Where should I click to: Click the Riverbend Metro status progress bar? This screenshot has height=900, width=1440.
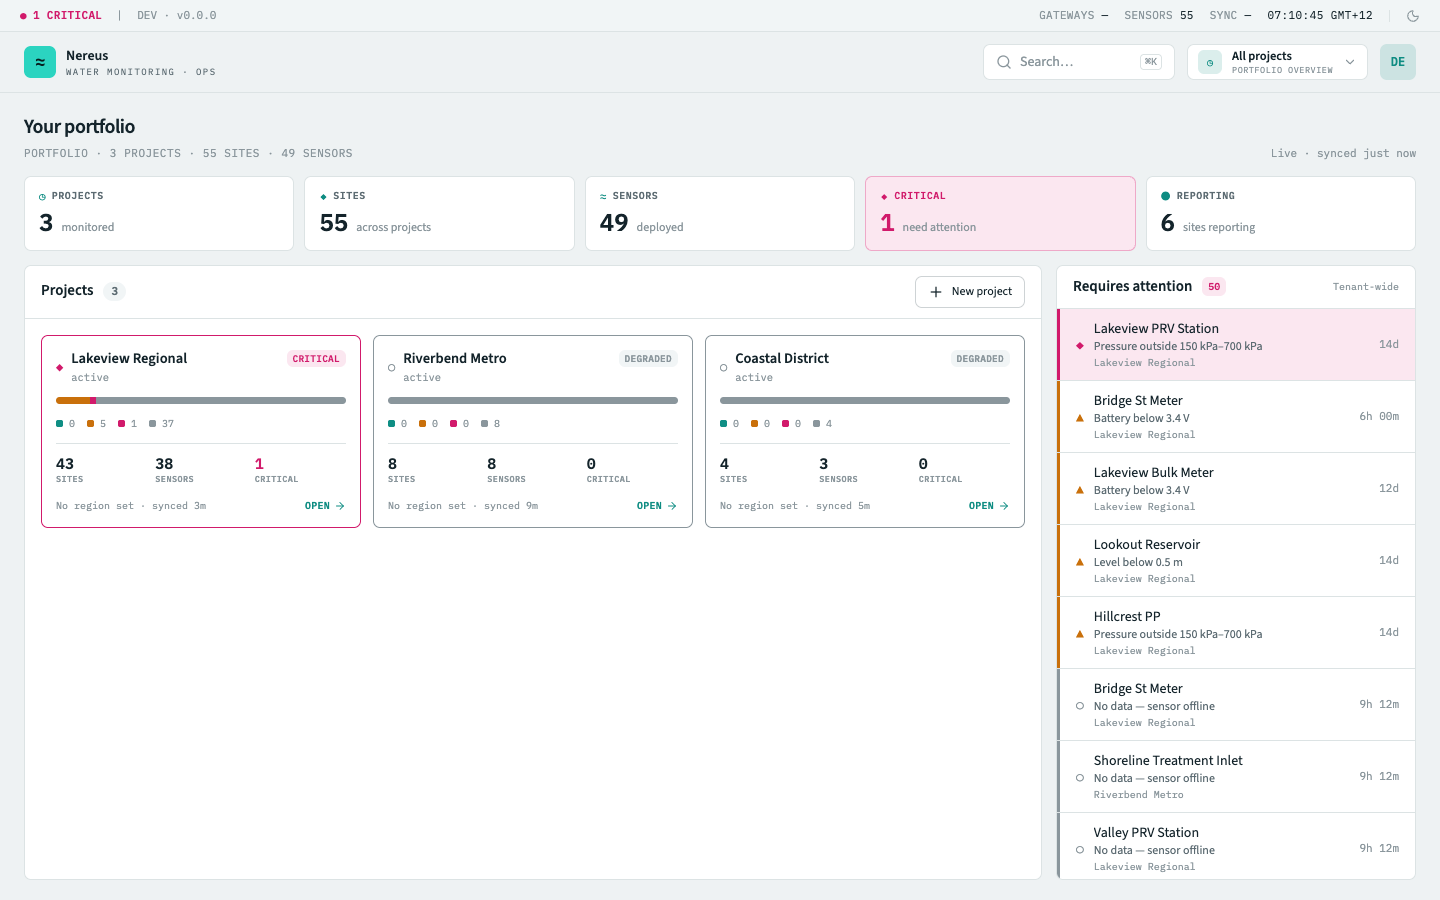[533, 401]
